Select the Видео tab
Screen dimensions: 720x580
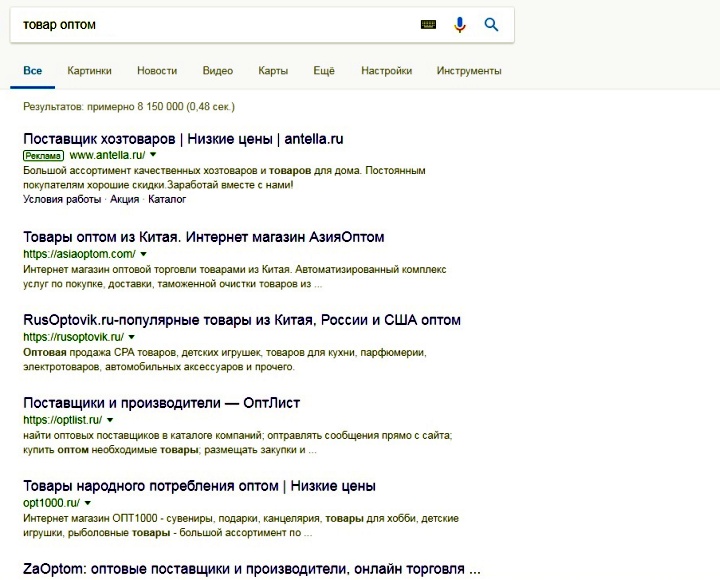pyautogui.click(x=217, y=71)
